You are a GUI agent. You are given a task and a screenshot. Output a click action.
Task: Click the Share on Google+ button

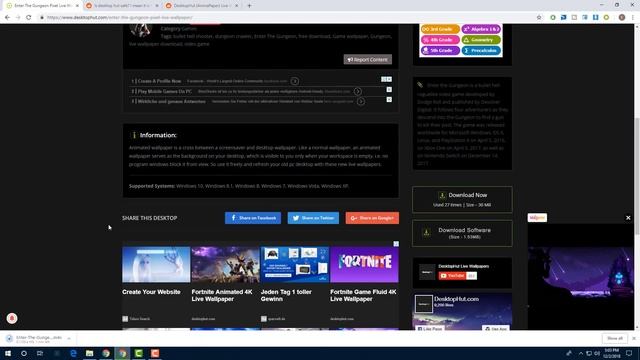(372, 218)
